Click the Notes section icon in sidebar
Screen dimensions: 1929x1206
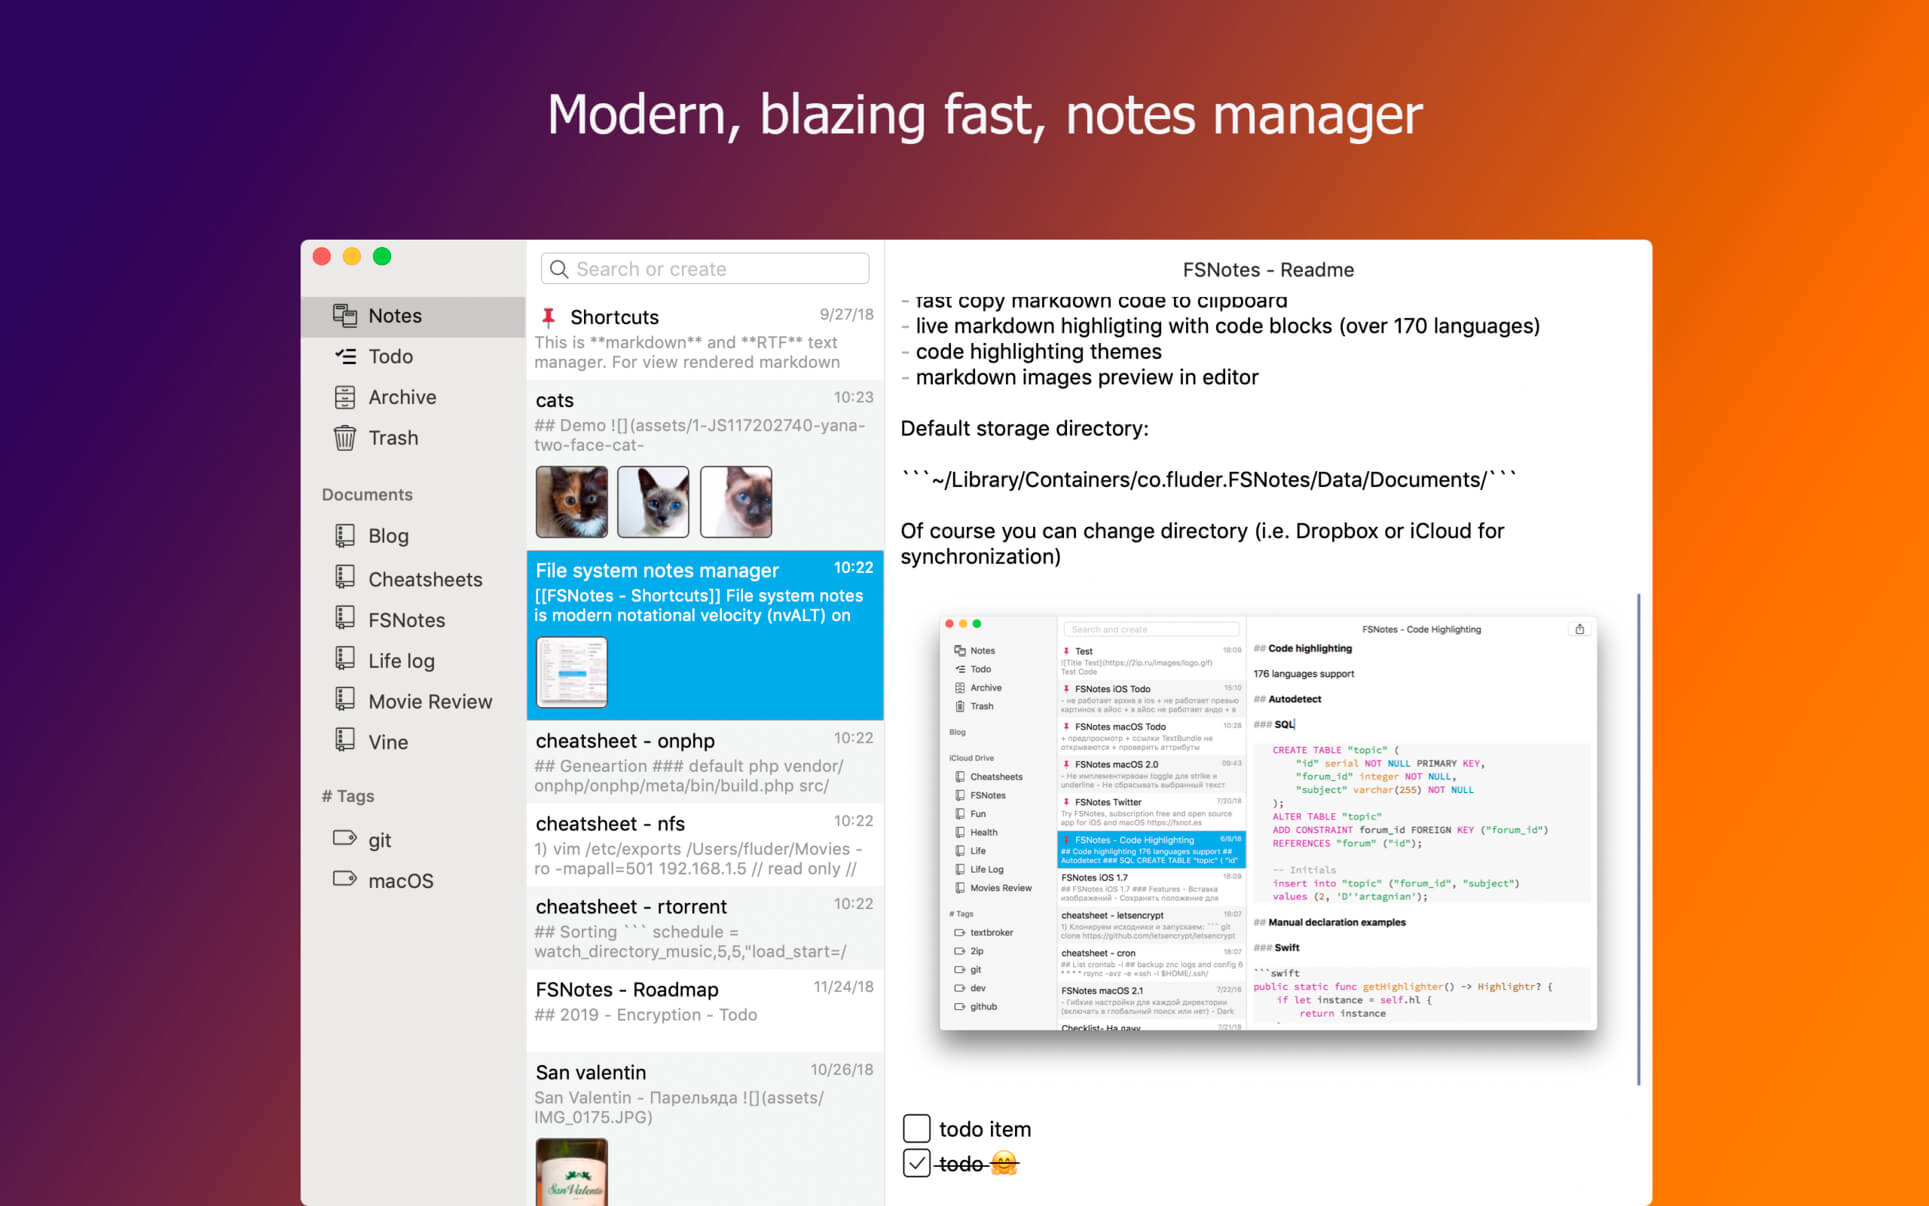[344, 315]
